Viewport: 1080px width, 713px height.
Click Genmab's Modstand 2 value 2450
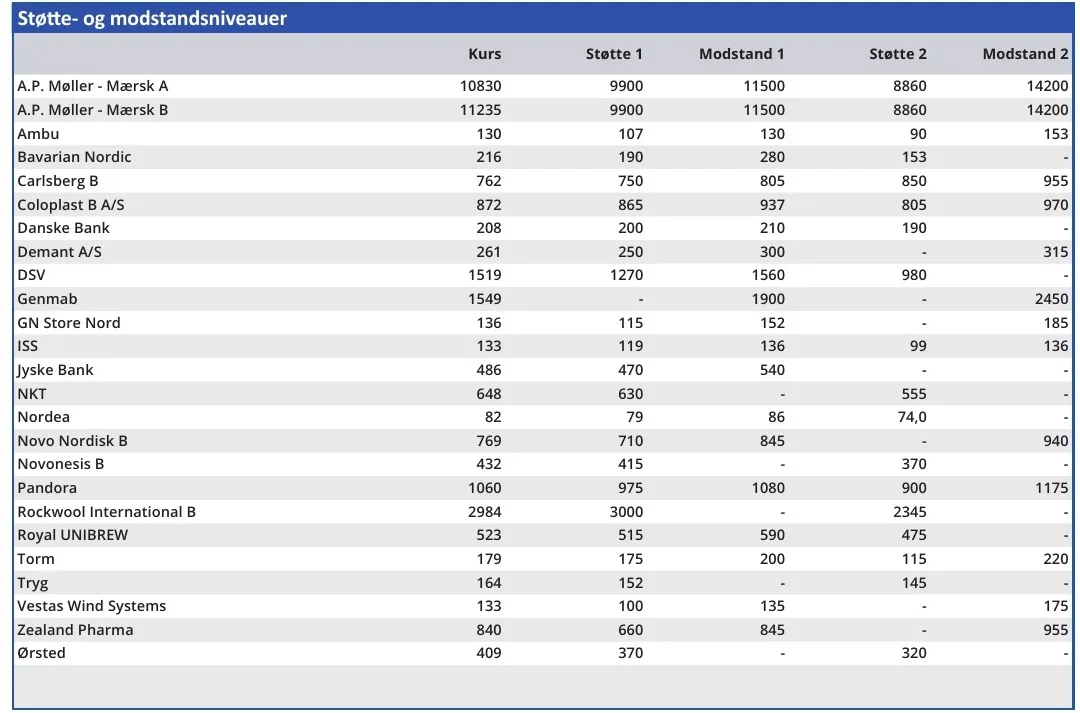click(1050, 299)
